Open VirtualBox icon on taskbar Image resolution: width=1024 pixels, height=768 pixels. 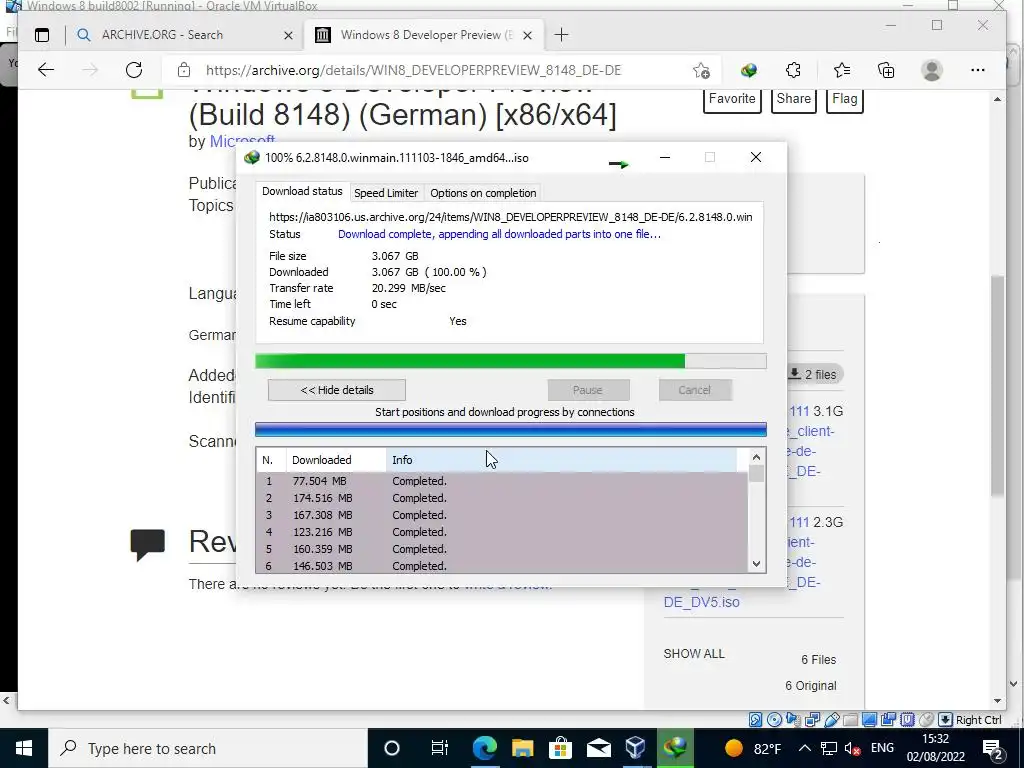[635, 748]
